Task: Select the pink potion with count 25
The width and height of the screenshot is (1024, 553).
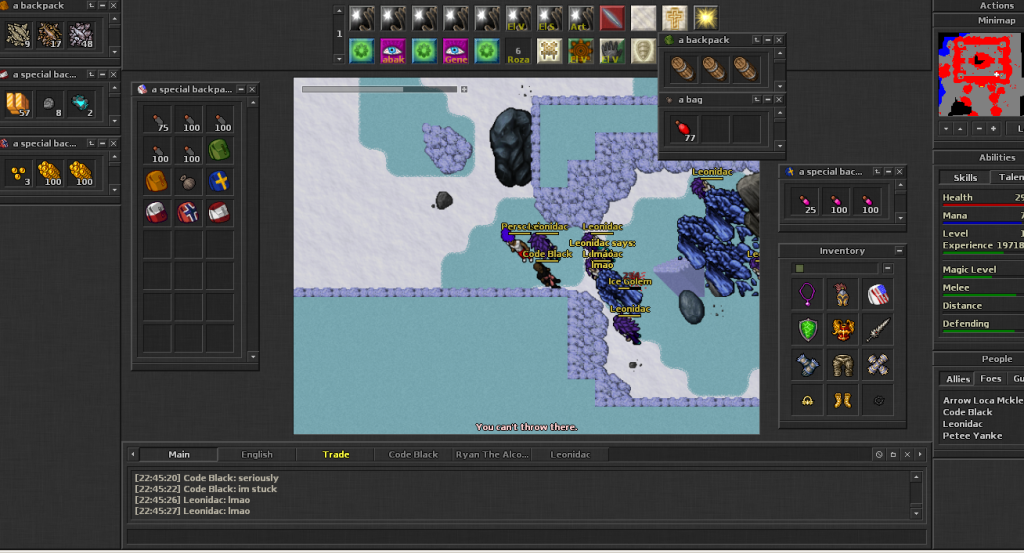Action: (805, 202)
